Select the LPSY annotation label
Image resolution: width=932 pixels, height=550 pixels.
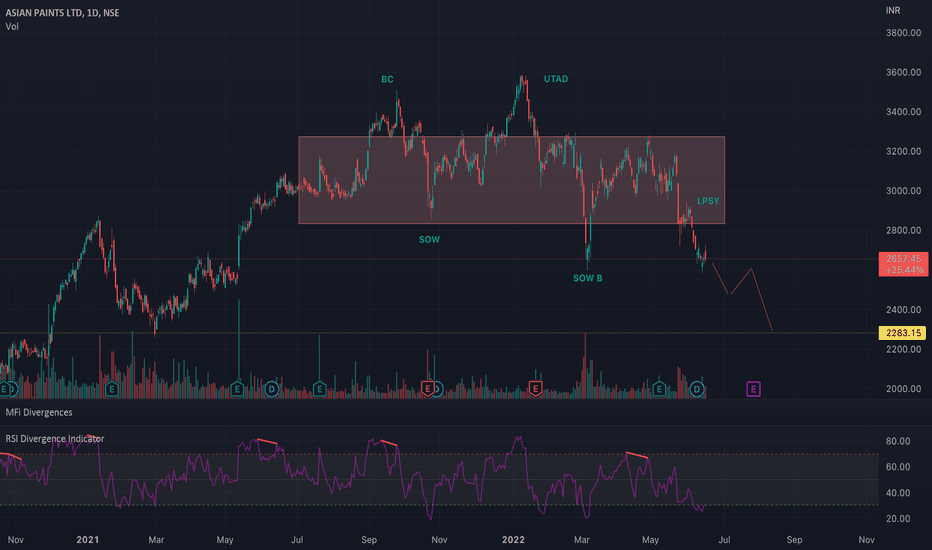(708, 201)
